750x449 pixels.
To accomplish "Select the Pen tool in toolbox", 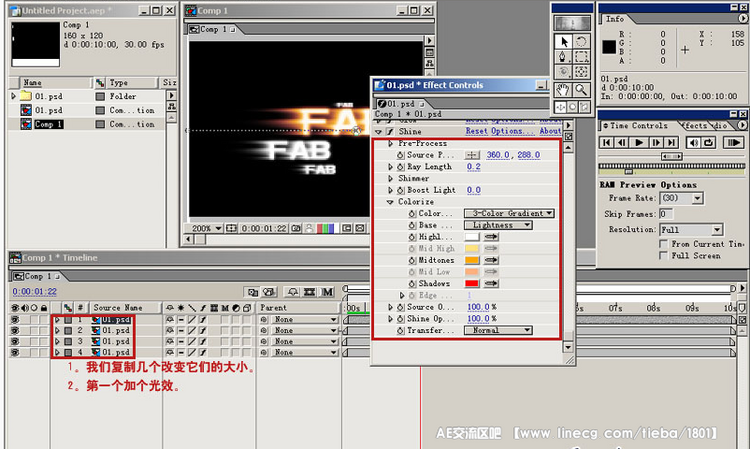I will [x=563, y=57].
